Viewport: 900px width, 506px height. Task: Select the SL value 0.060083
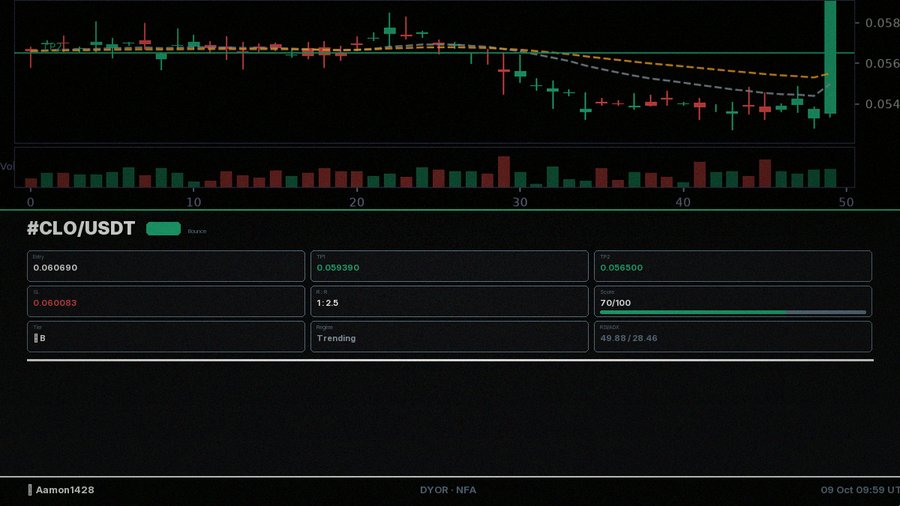tap(55, 302)
